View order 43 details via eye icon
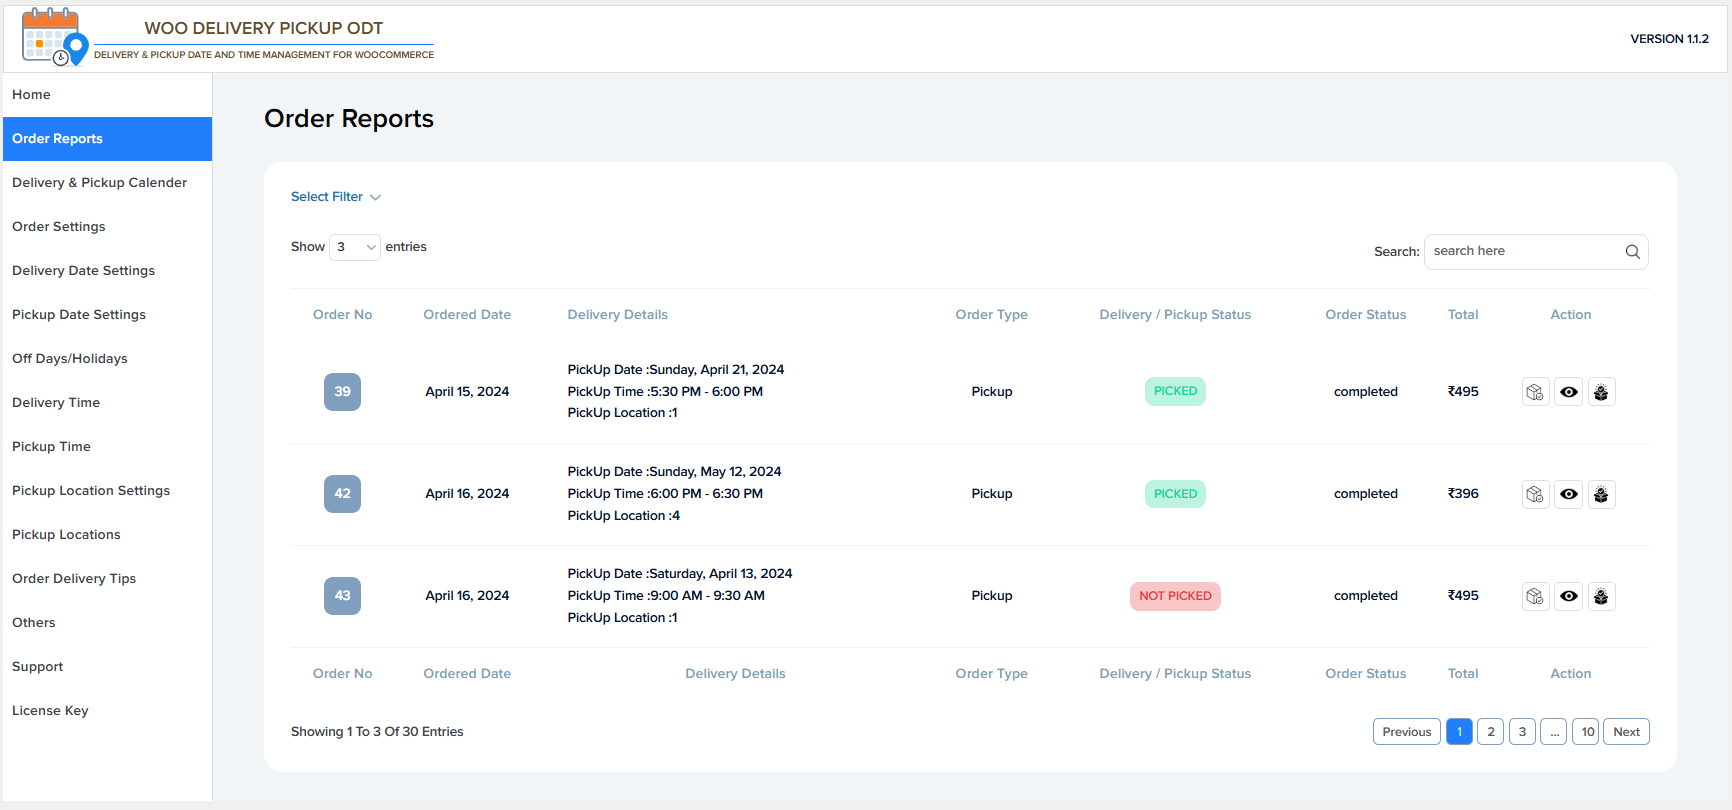Screen dimensions: 1732x810 1569,596
